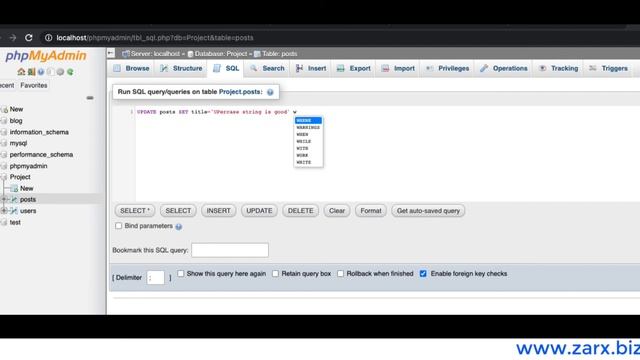This screenshot has width=640, height=360.
Task: Collapse all navigation tree items icon
Action: [x=90, y=98]
